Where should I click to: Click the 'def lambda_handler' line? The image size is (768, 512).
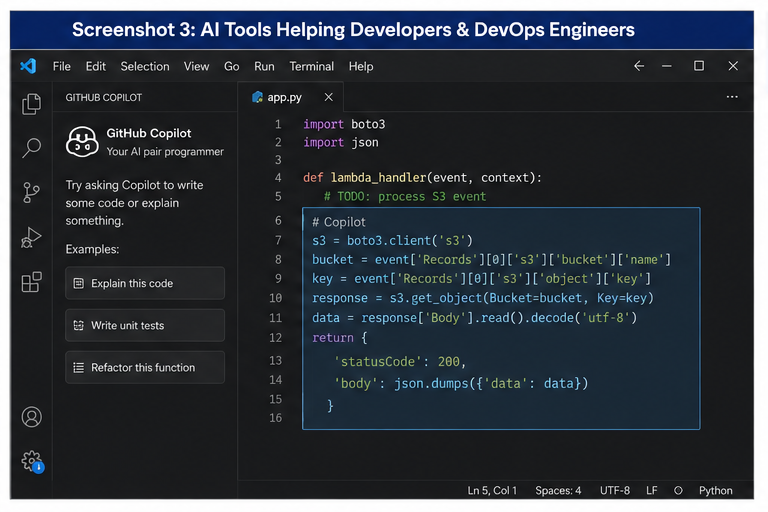coord(422,177)
